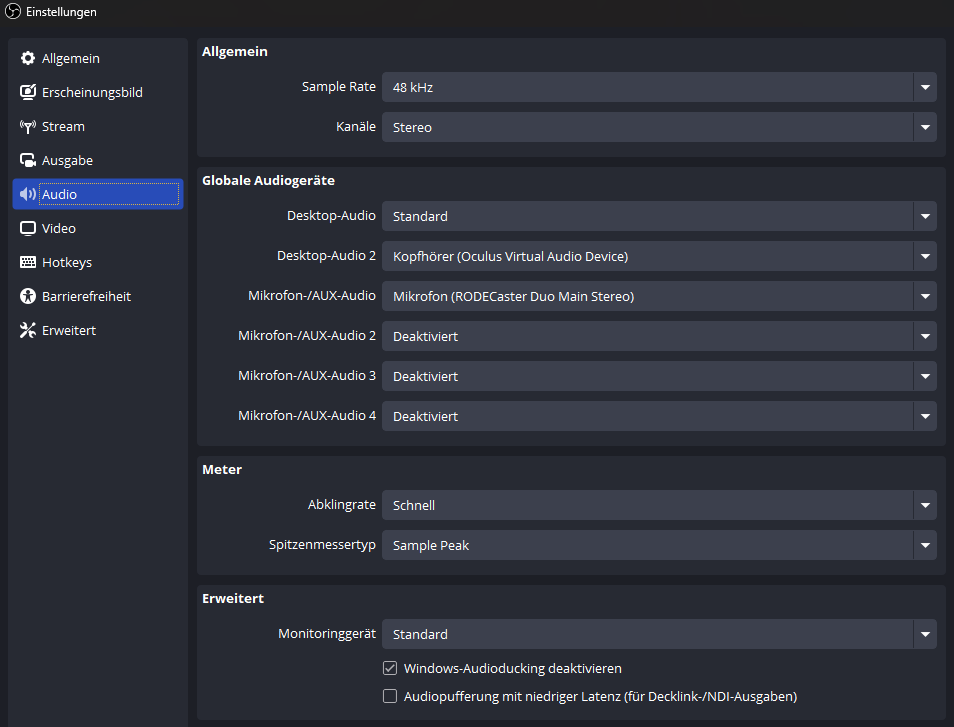Viewport: 954px width, 727px height.
Task: Click the OBS logo in title bar
Action: pyautogui.click(x=13, y=12)
